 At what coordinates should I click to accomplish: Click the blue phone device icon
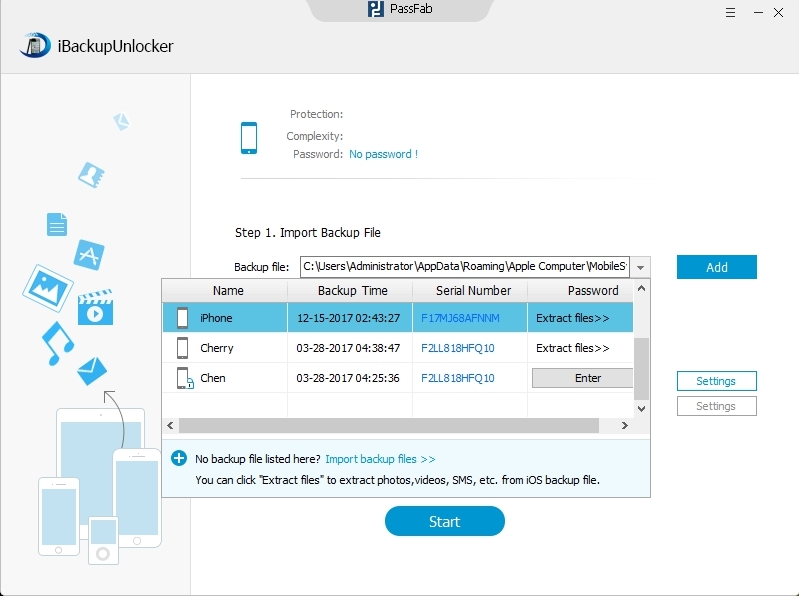(x=249, y=138)
